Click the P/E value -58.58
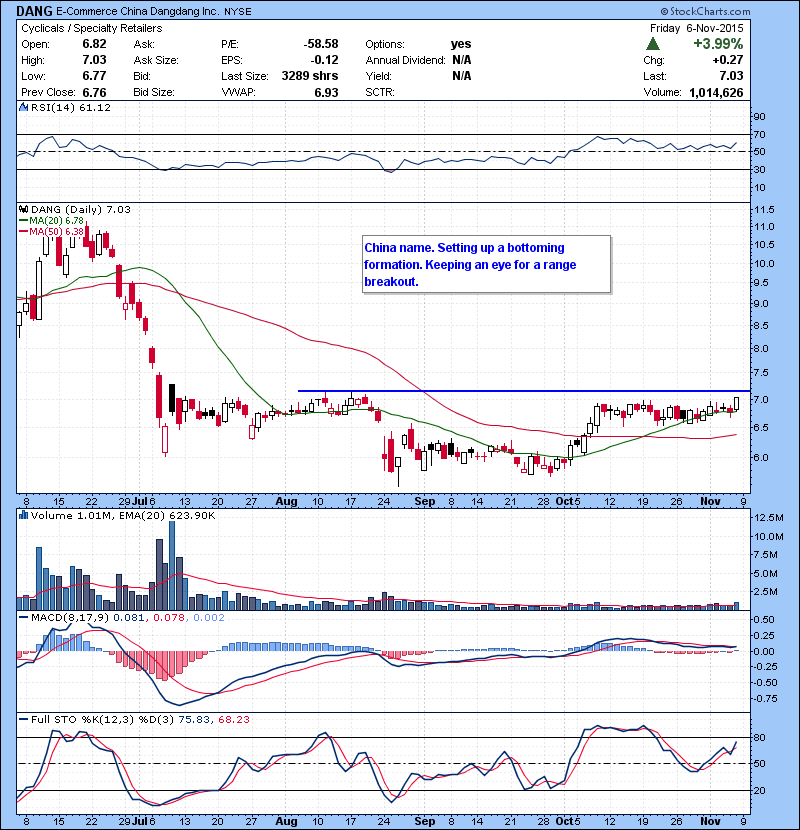Image resolution: width=800 pixels, height=830 pixels. (x=321, y=44)
